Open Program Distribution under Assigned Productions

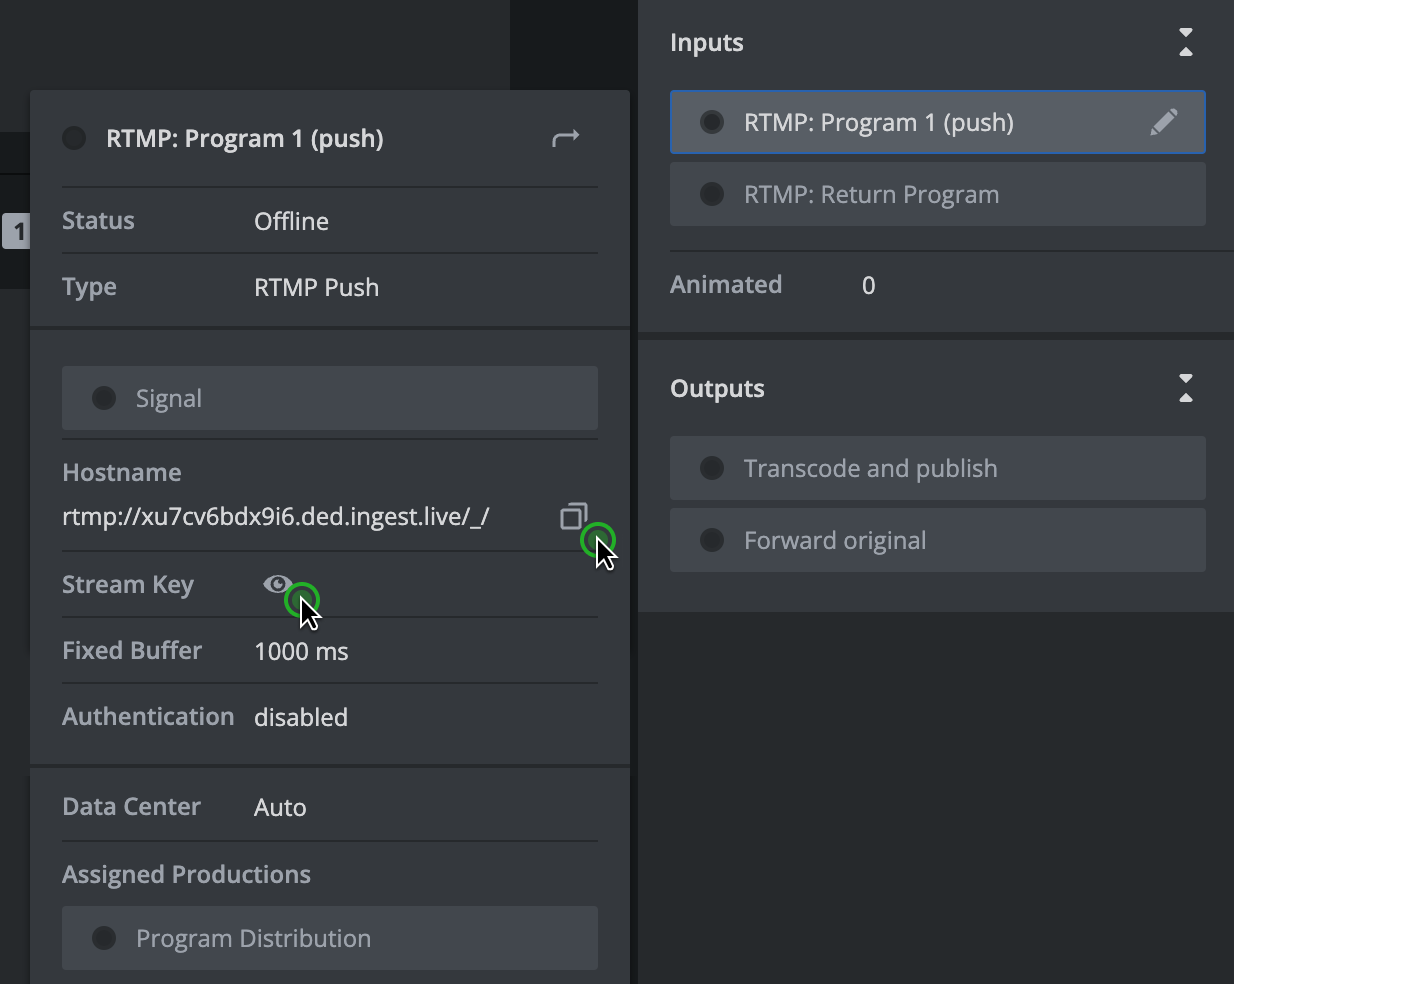330,938
